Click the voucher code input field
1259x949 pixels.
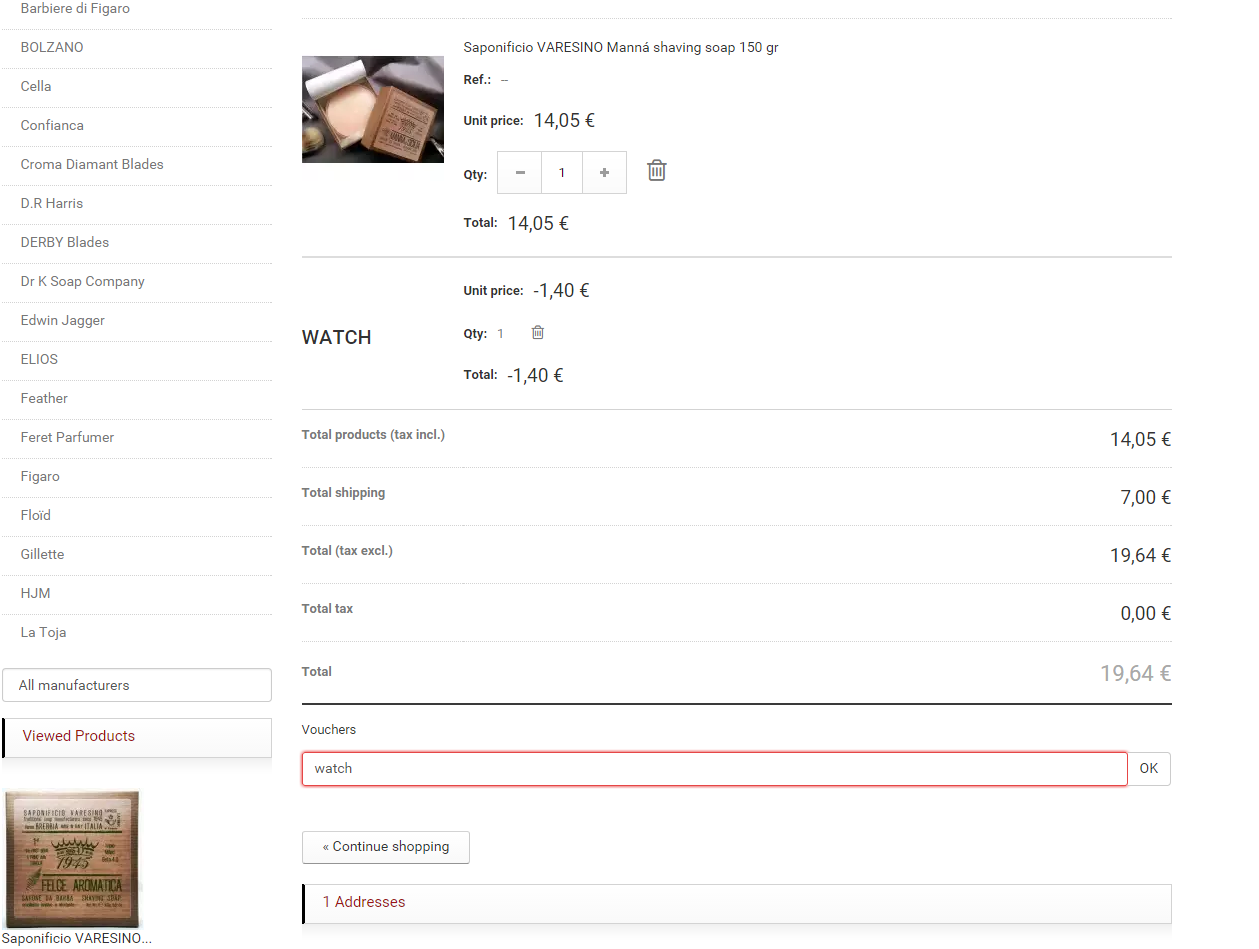(714, 769)
